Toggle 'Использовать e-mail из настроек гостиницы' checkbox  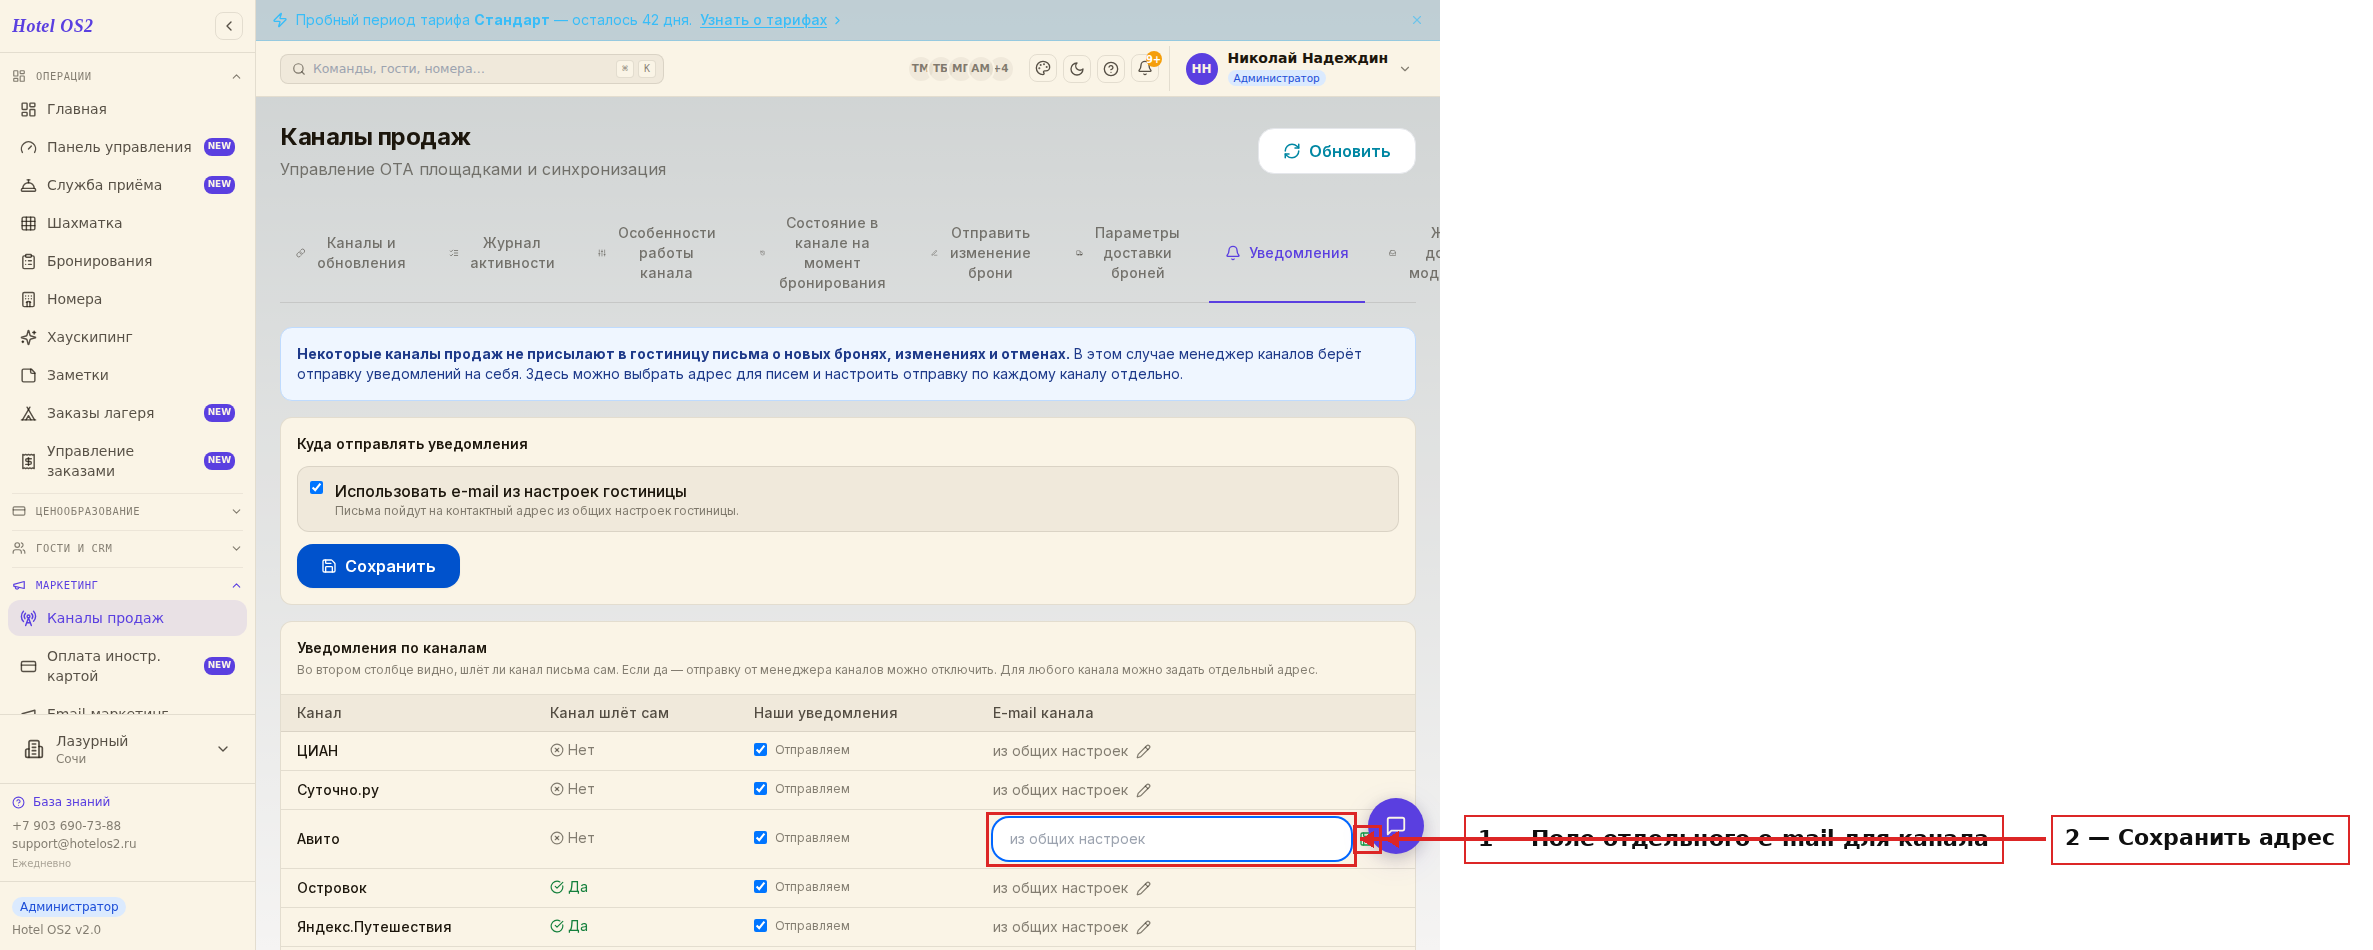point(317,488)
